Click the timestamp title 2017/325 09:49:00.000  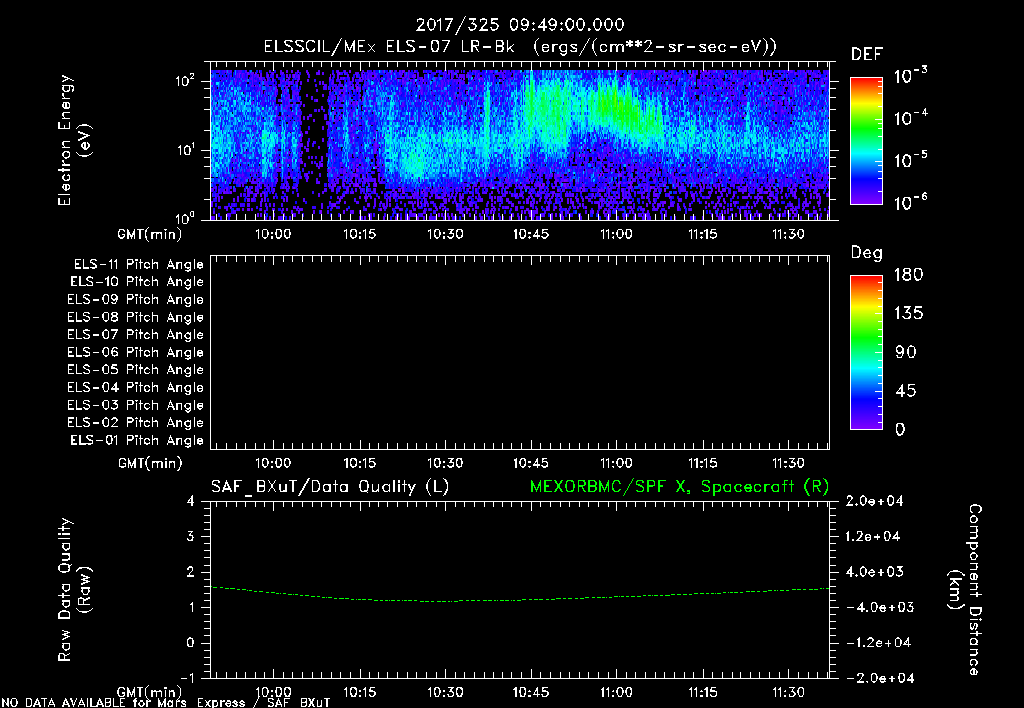pos(520,25)
